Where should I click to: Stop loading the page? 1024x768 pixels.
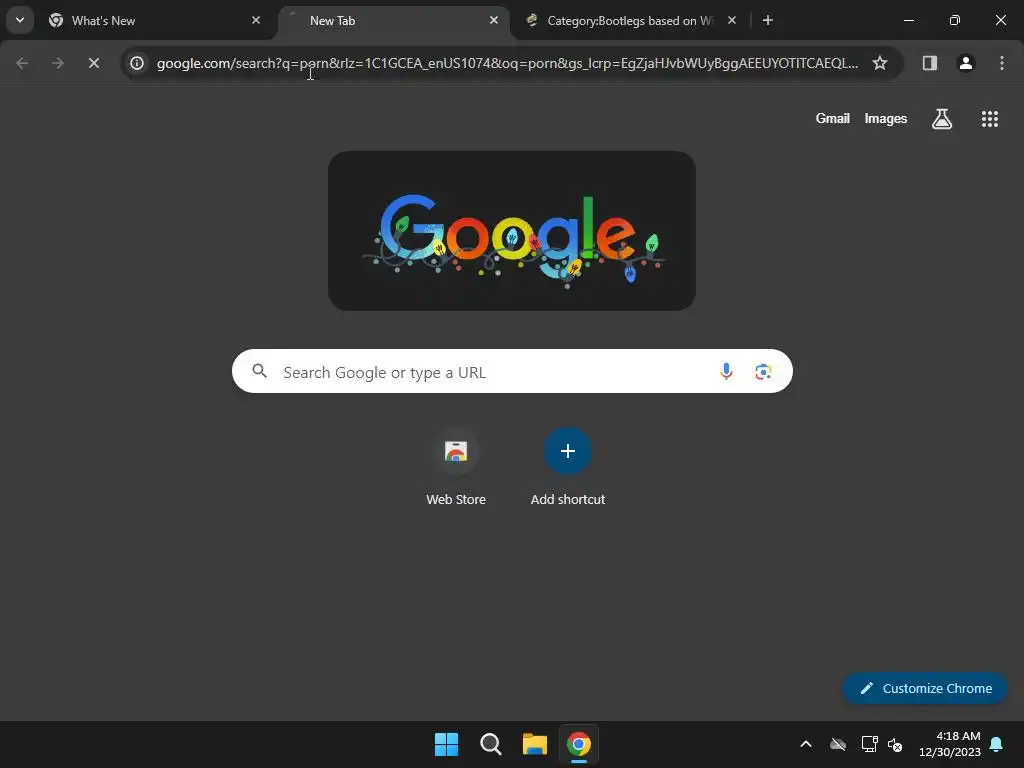click(x=94, y=63)
